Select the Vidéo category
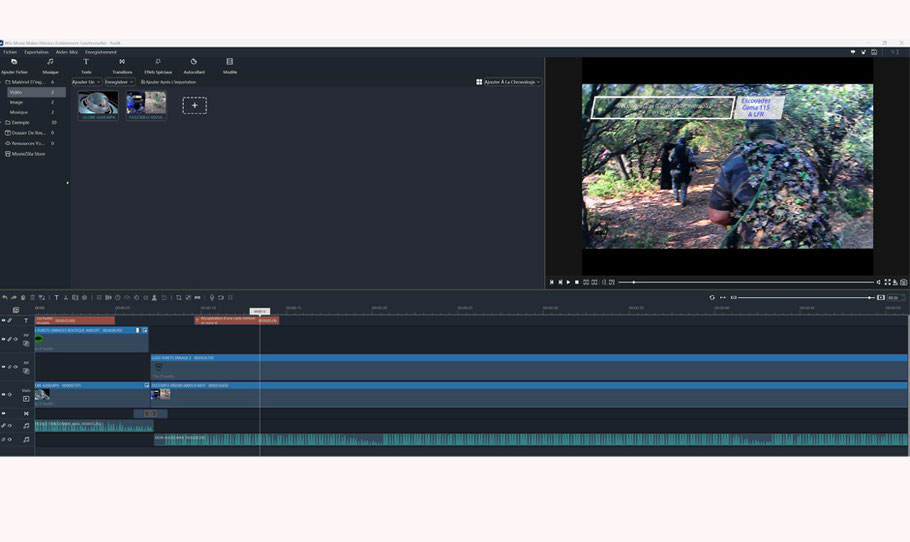This screenshot has width=910, height=542. tap(36, 92)
